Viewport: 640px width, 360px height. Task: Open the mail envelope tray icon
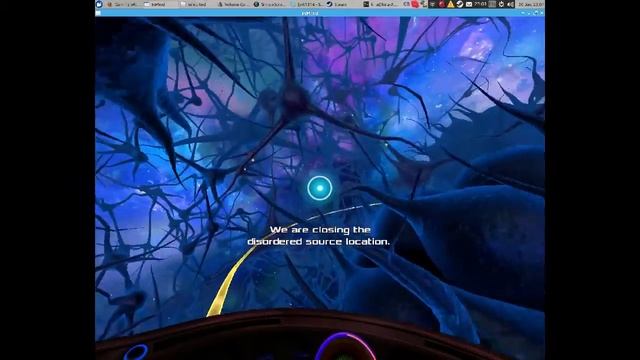pos(469,4)
